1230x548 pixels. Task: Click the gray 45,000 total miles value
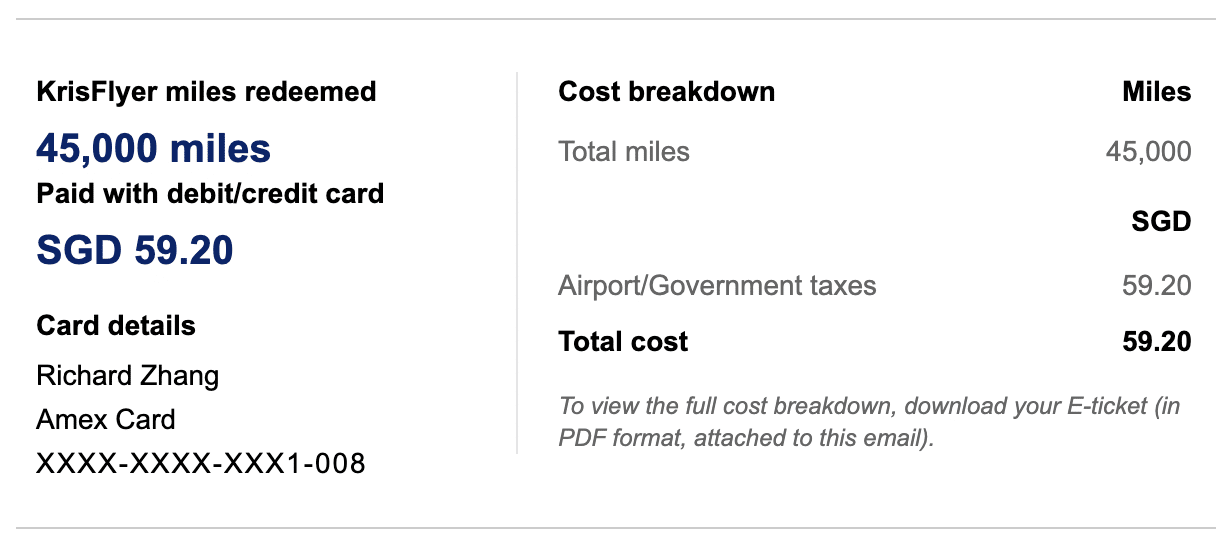tap(1148, 152)
